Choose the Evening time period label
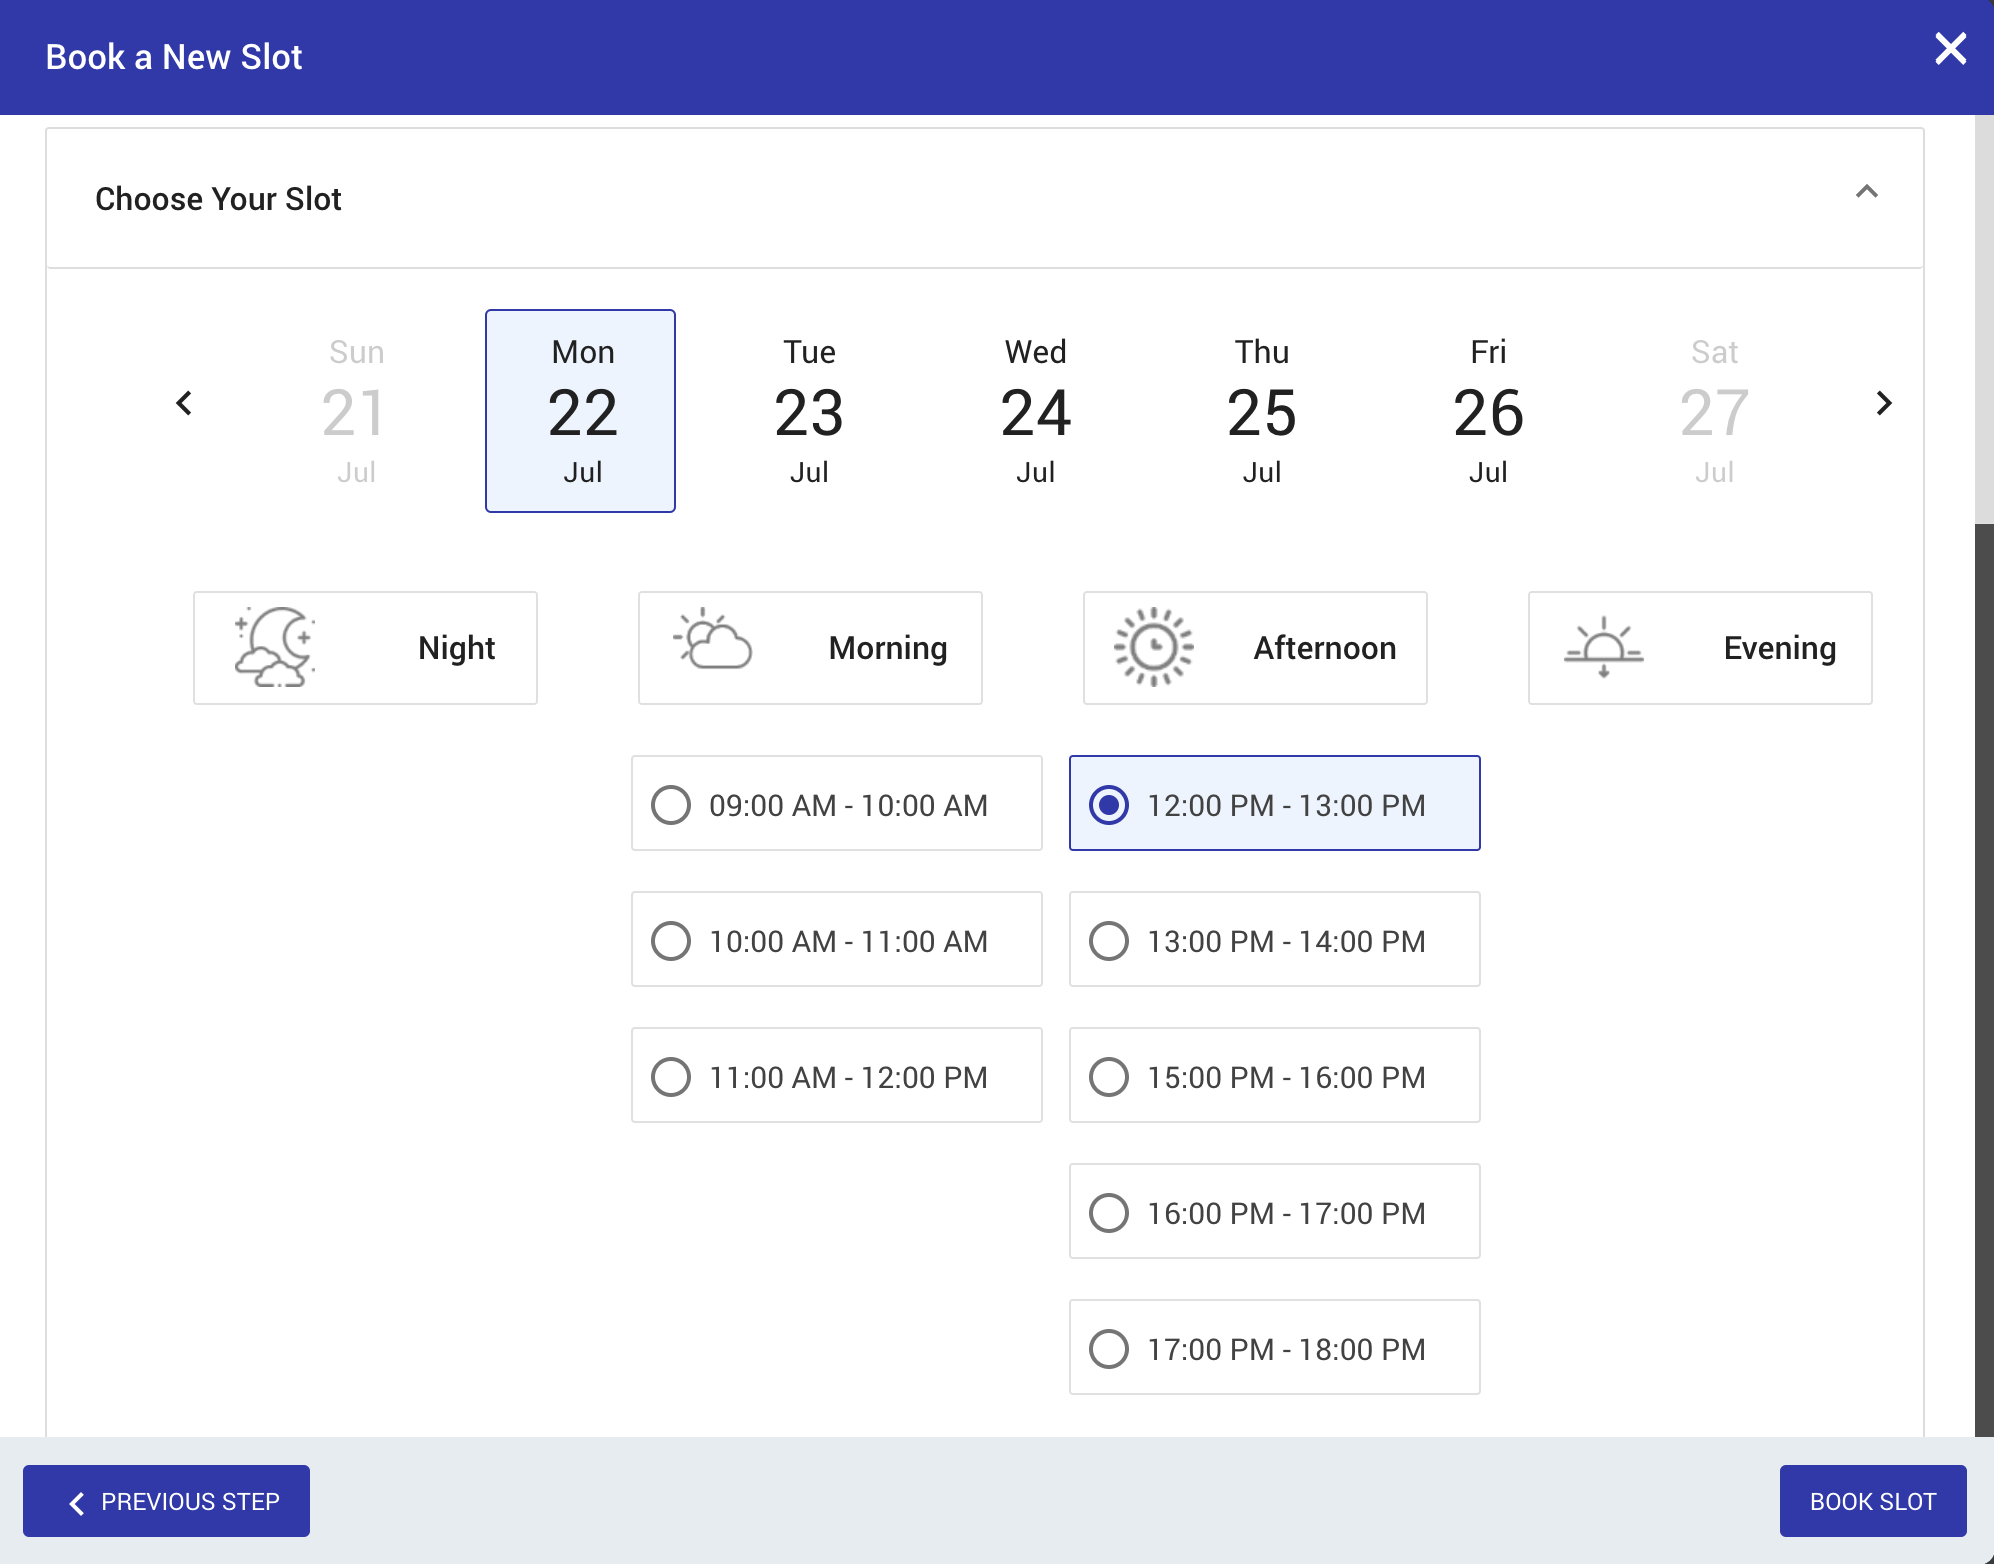 1780,648
